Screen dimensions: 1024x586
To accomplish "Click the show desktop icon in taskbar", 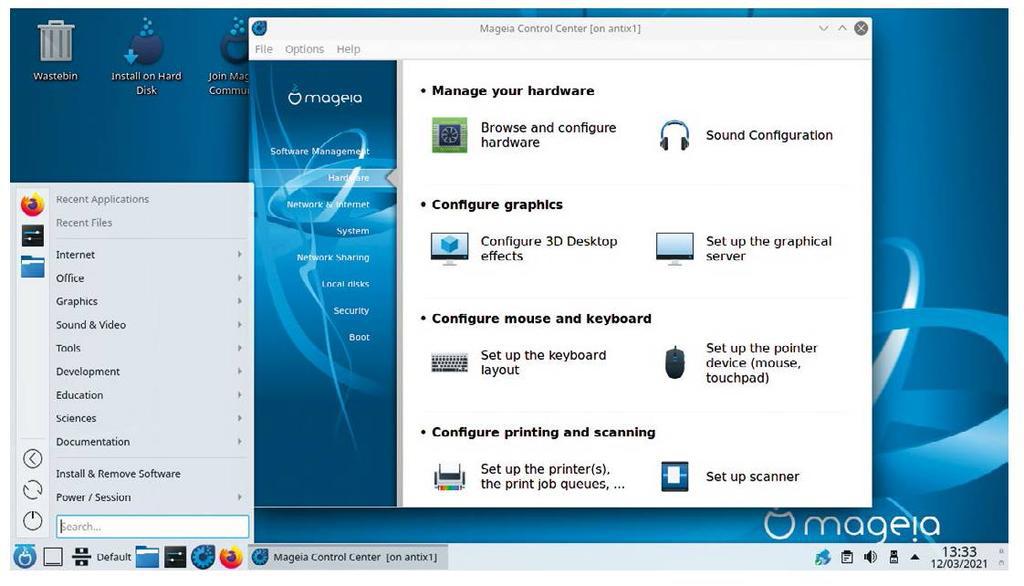I will [53, 557].
